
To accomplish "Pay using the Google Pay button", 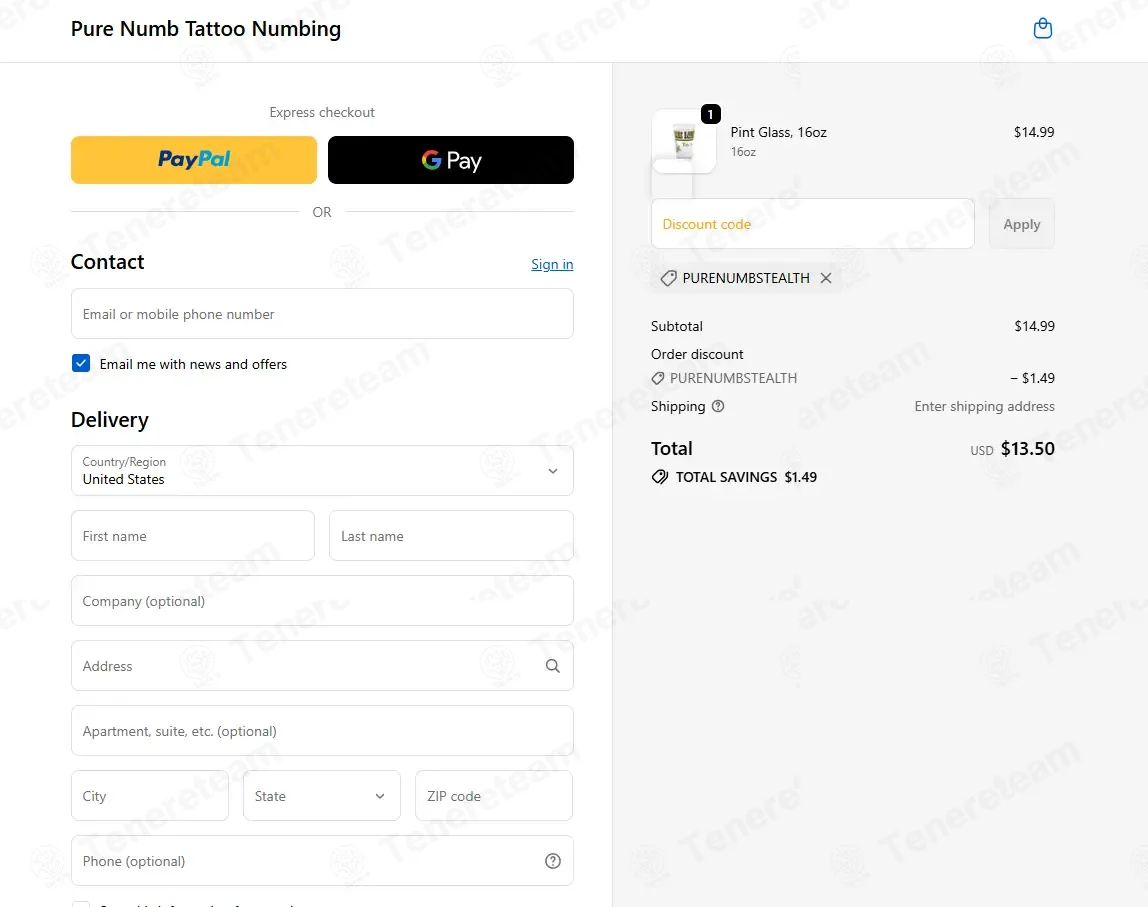I will (x=451, y=160).
